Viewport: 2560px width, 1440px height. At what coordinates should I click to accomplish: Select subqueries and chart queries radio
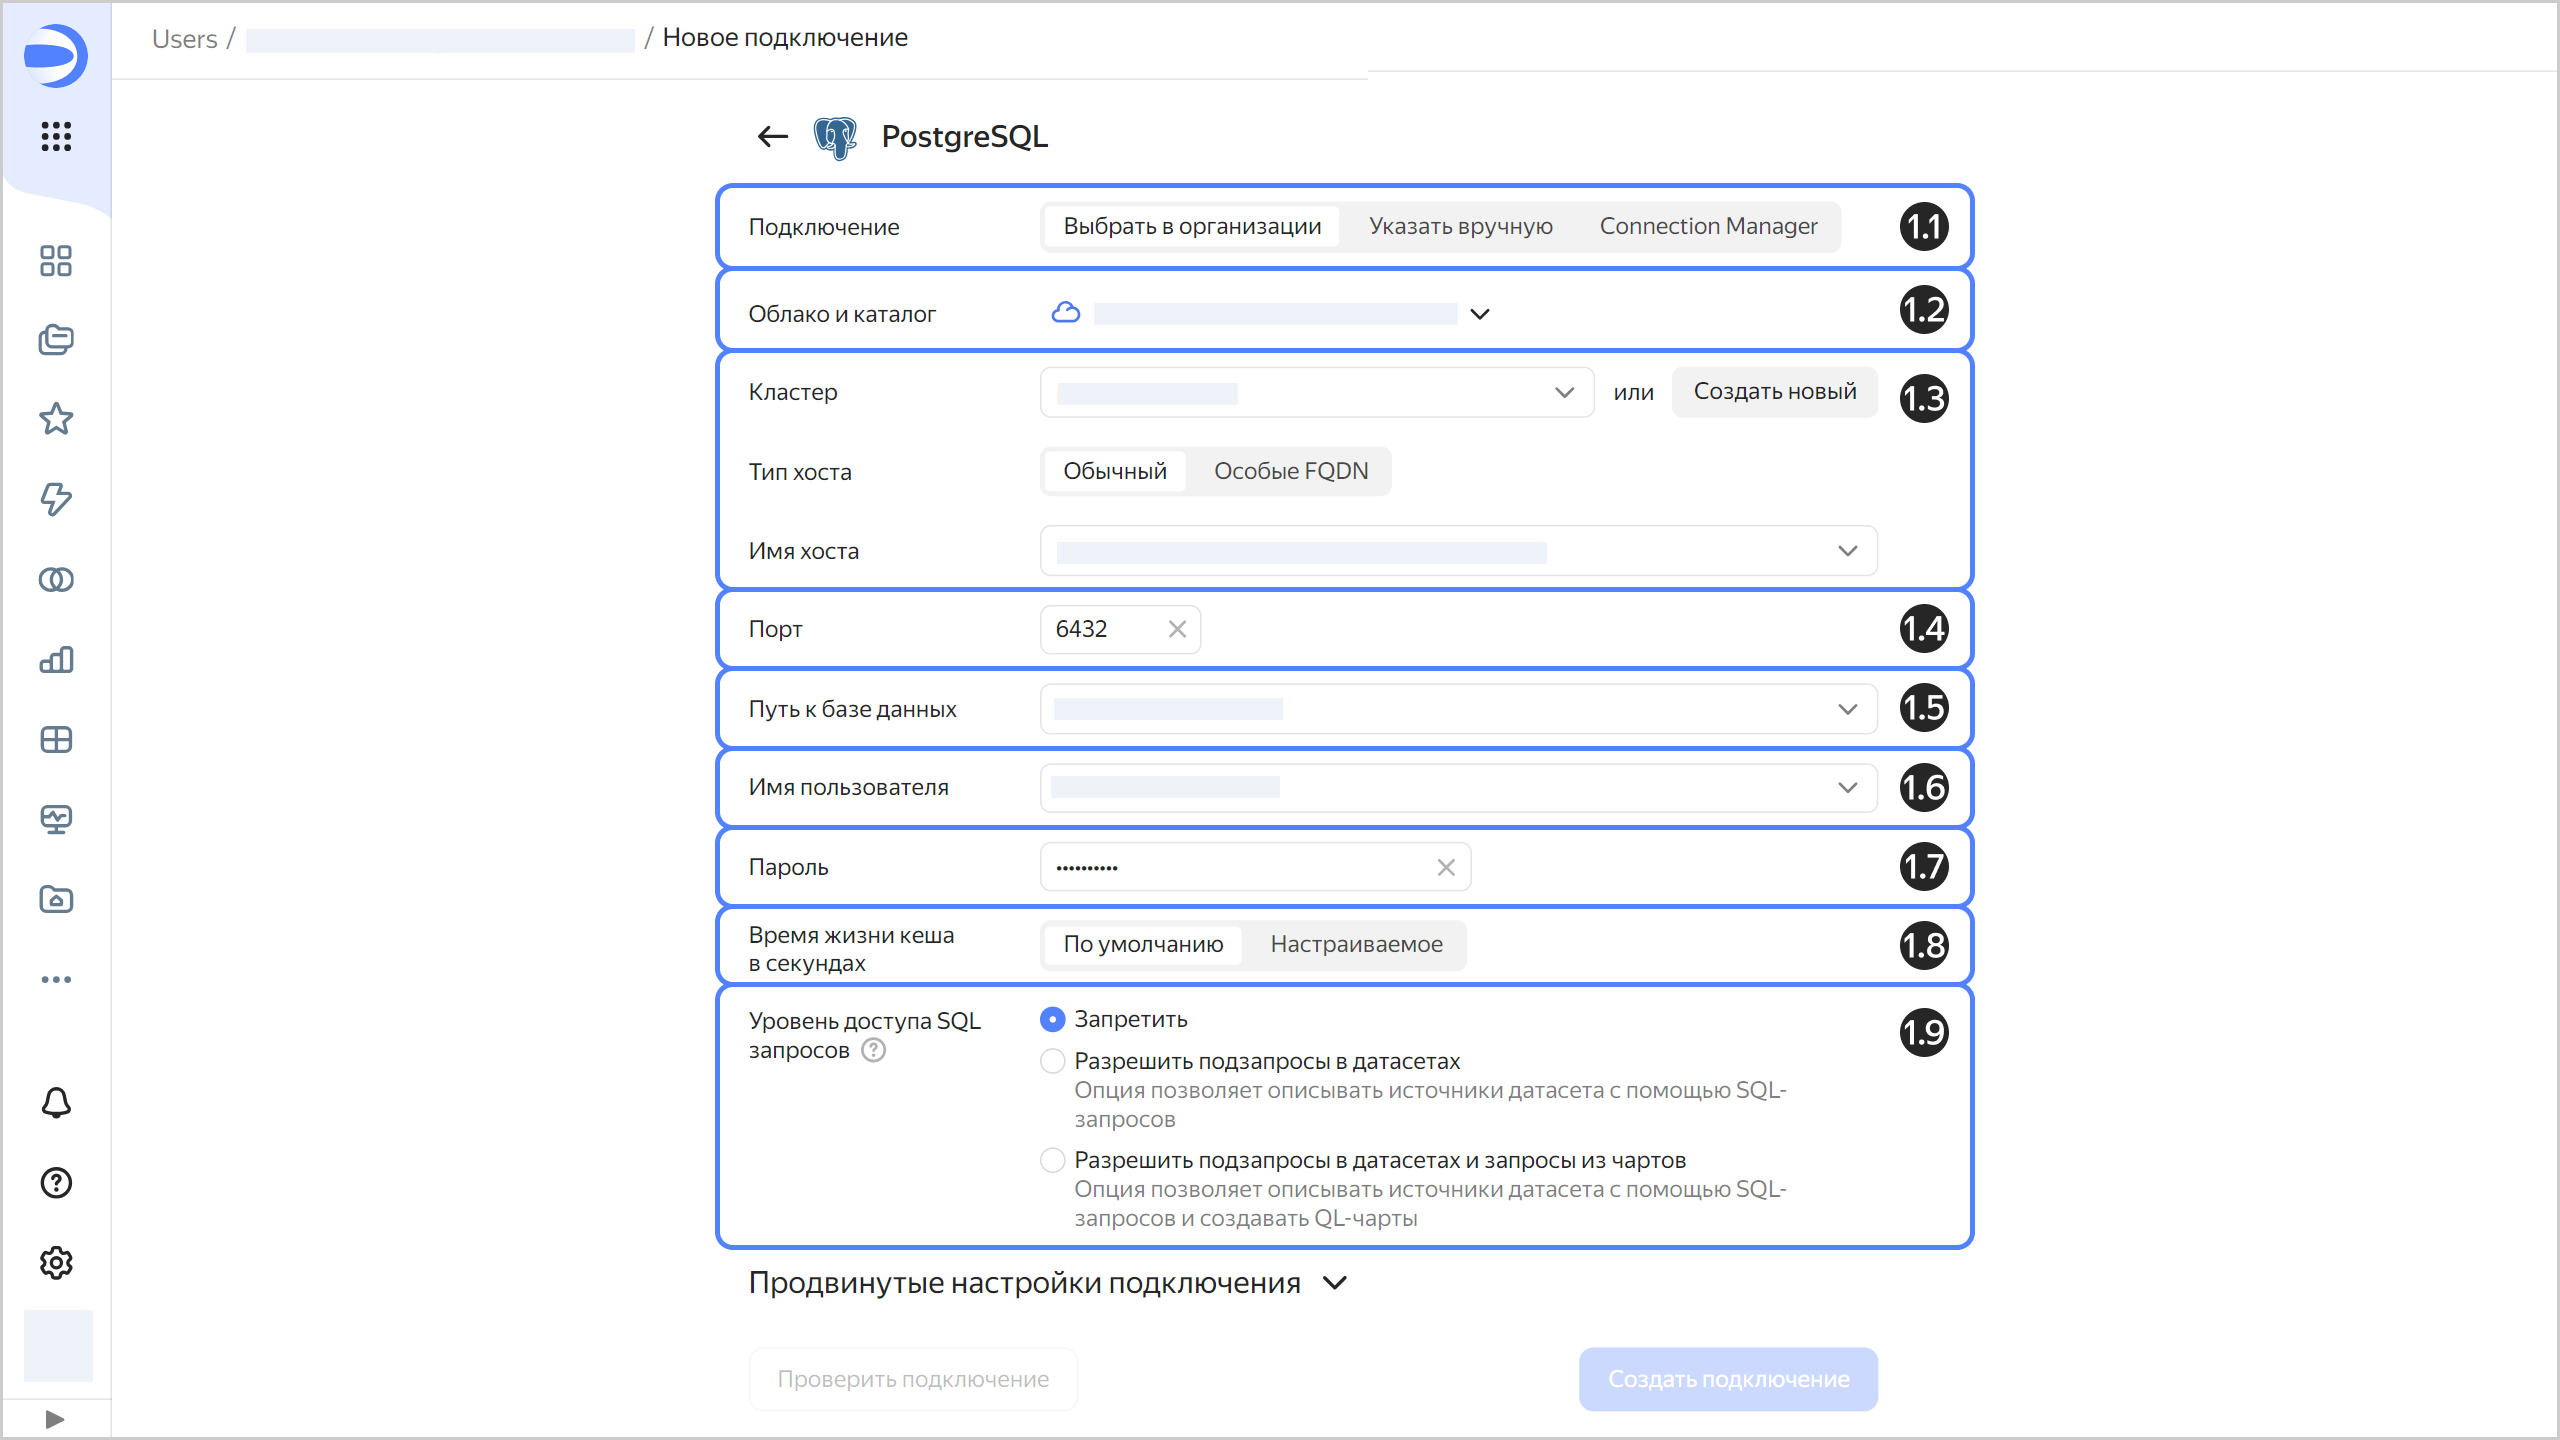click(x=1052, y=1160)
